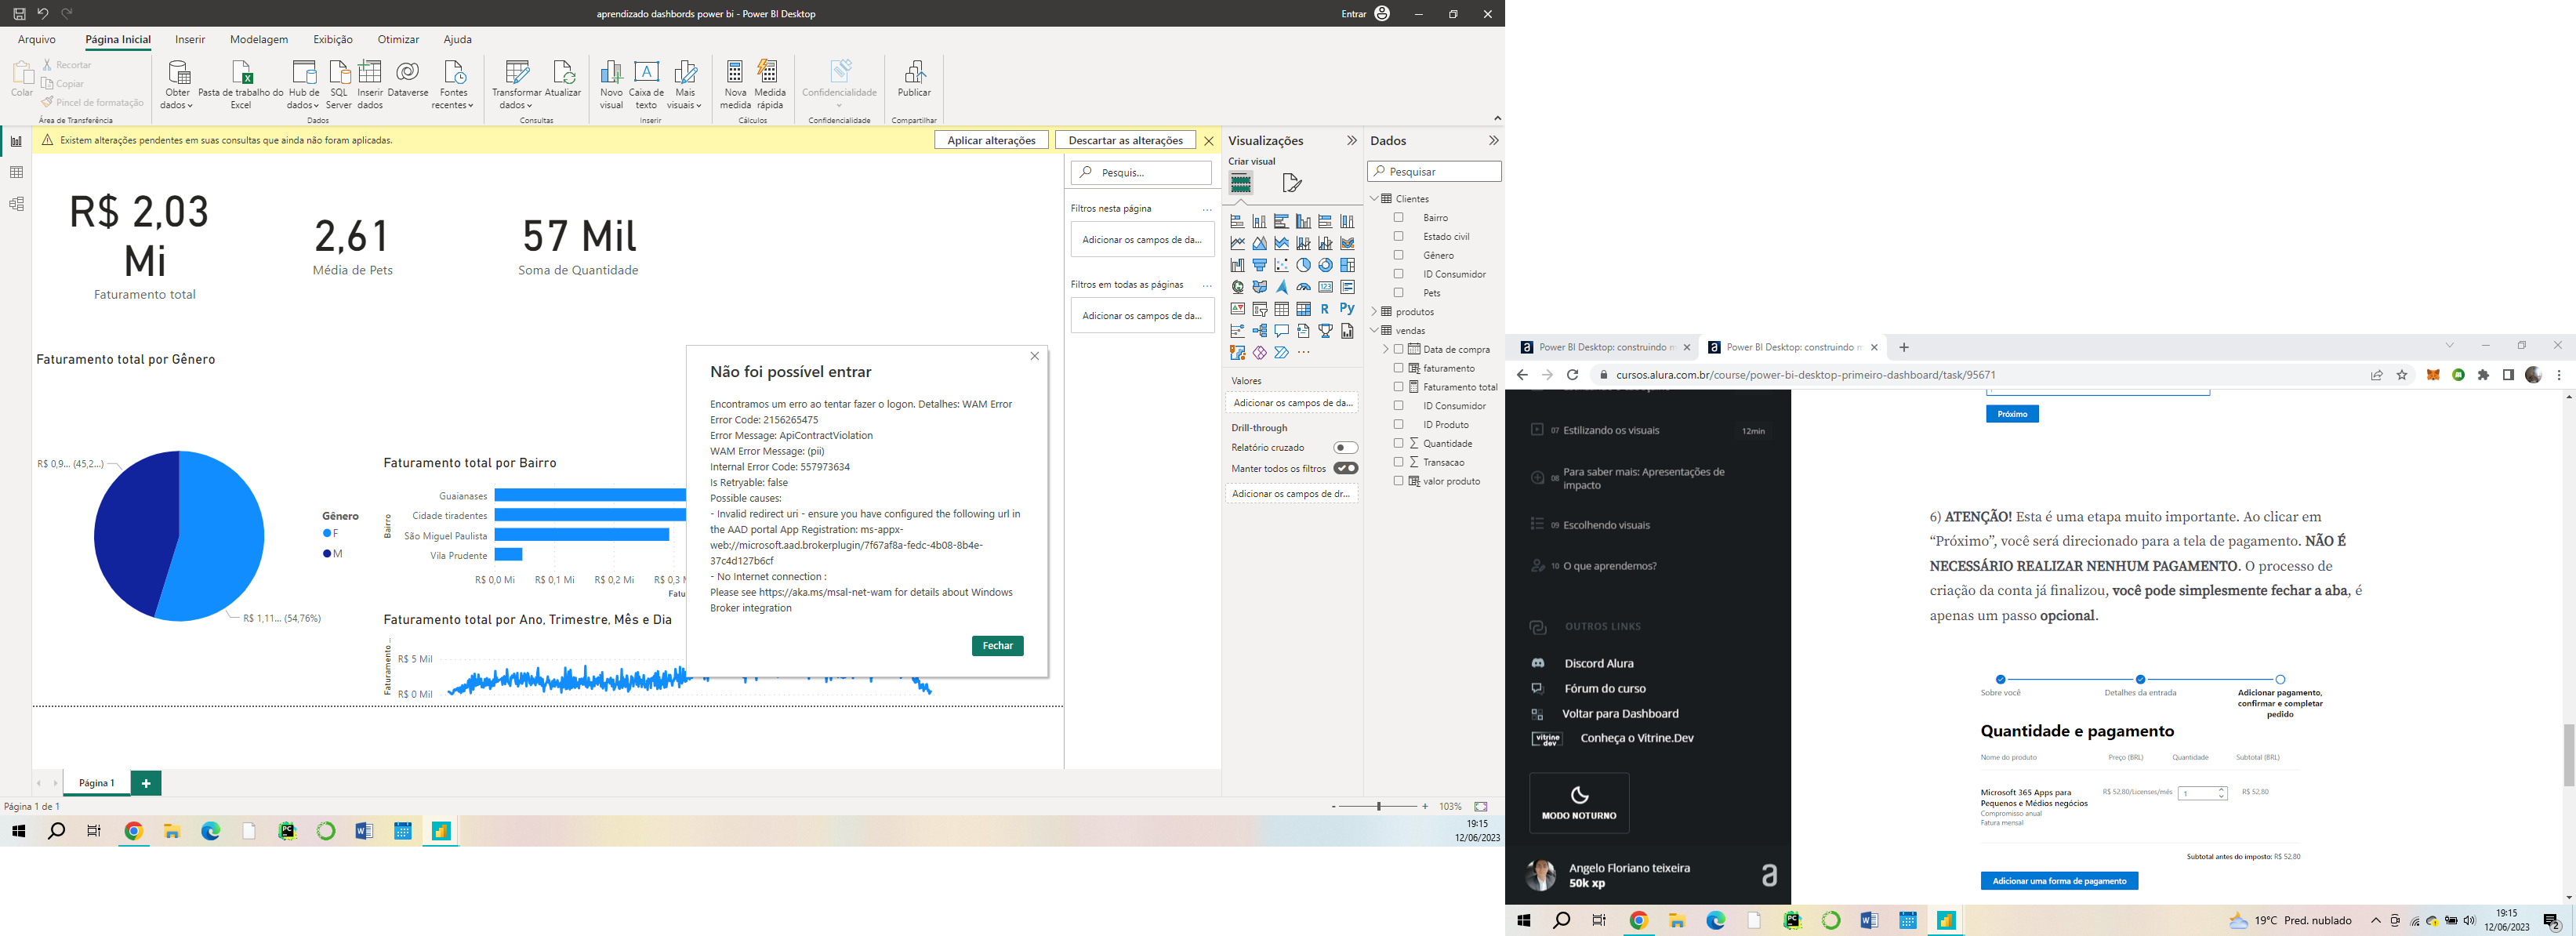Click Descartar as alterações
The image size is (2576, 936).
pos(1125,140)
